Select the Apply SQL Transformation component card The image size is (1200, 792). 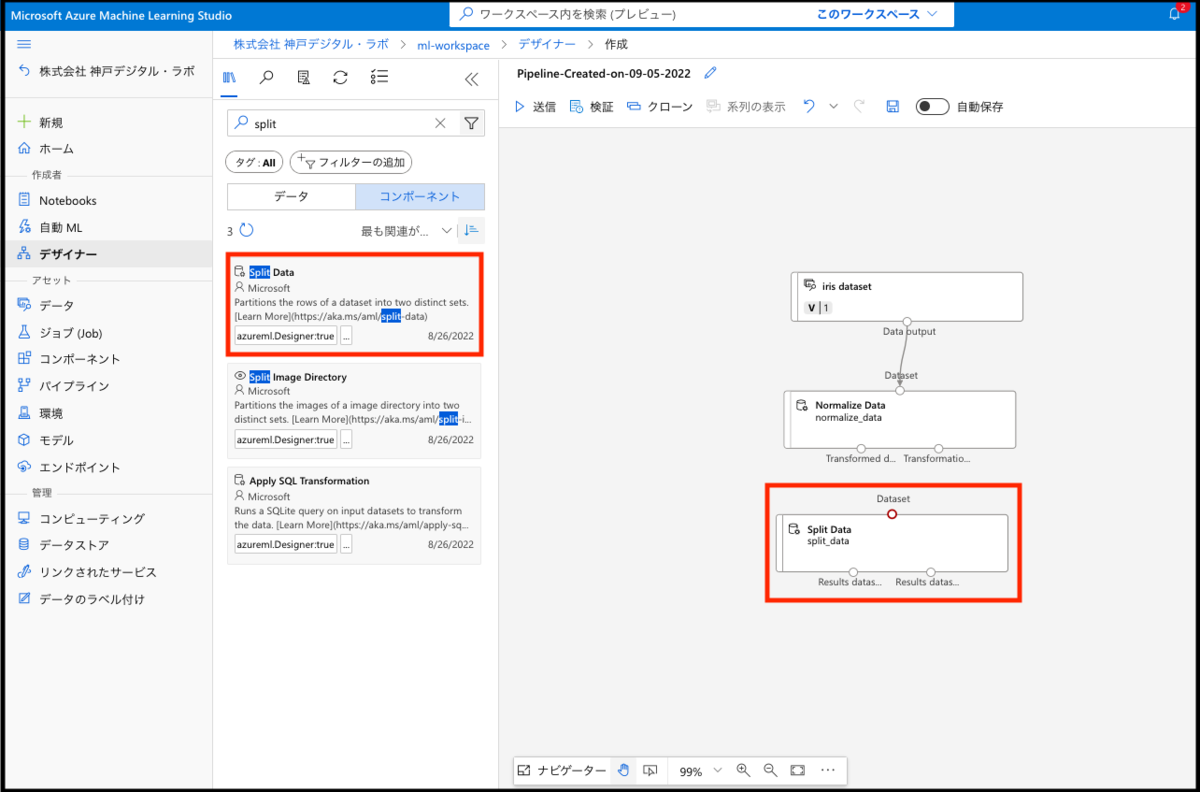click(x=354, y=515)
